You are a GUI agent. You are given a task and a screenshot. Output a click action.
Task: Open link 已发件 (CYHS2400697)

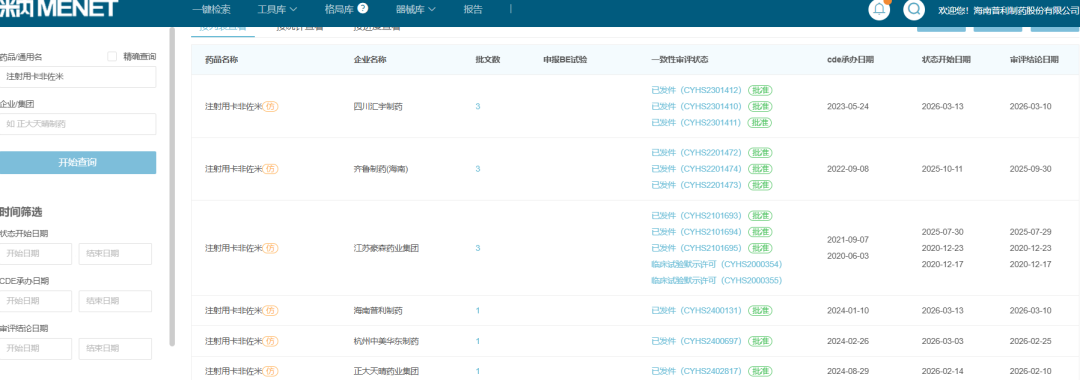[x=696, y=341]
